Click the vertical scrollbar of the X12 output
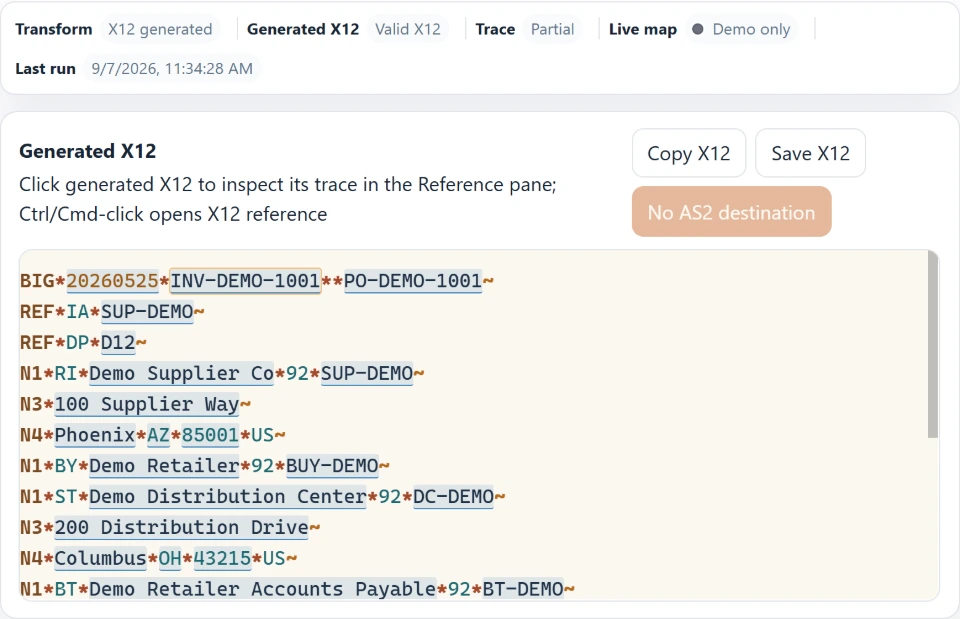This screenshot has width=960, height=619. 932,345
